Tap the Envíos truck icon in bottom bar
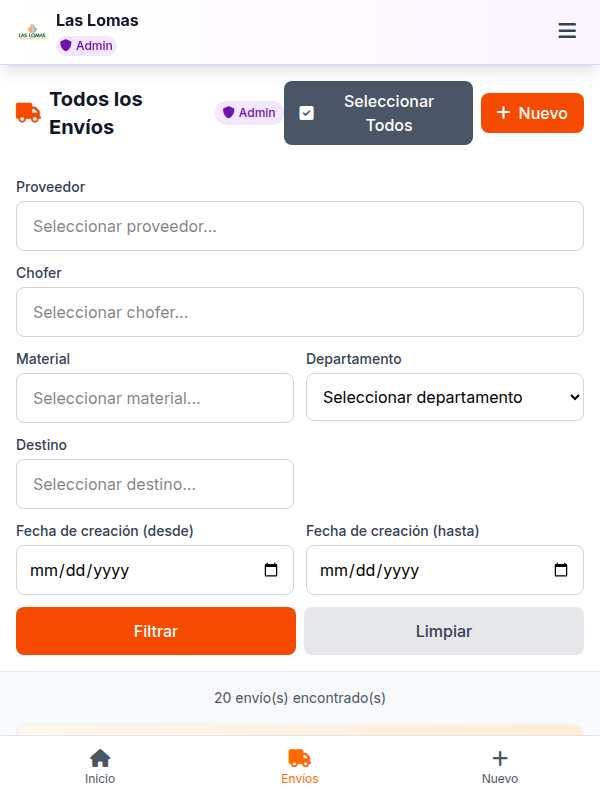This screenshot has height=800, width=600. tap(300, 758)
